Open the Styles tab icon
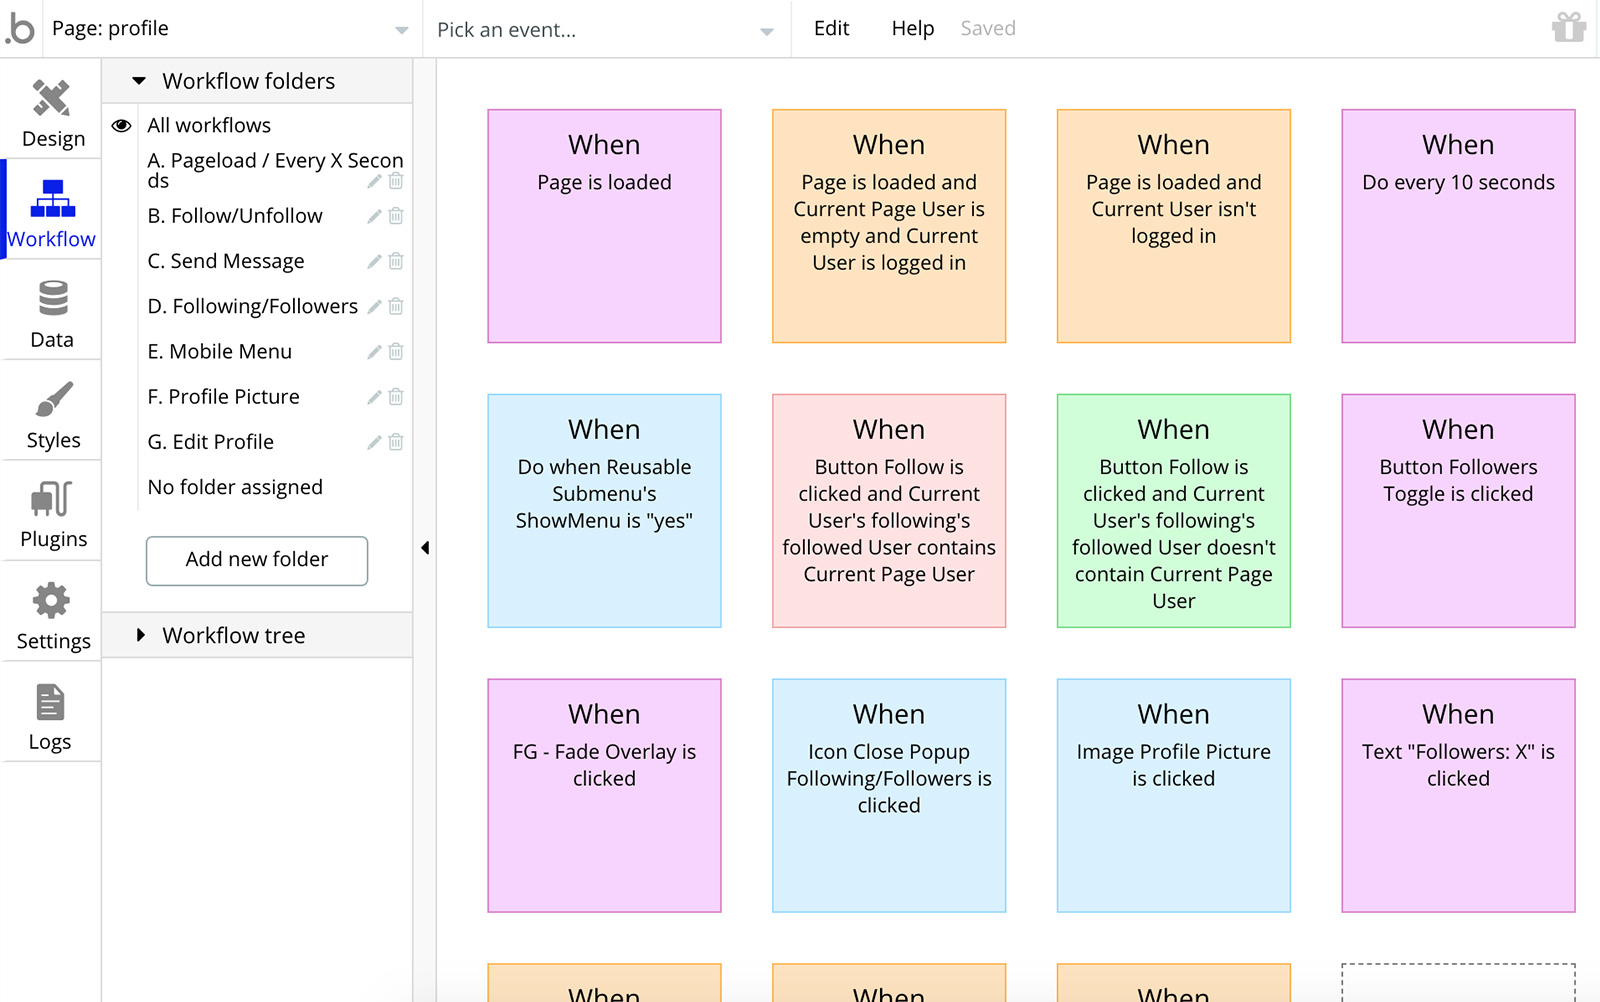Image resolution: width=1600 pixels, height=1002 pixels. point(53,399)
